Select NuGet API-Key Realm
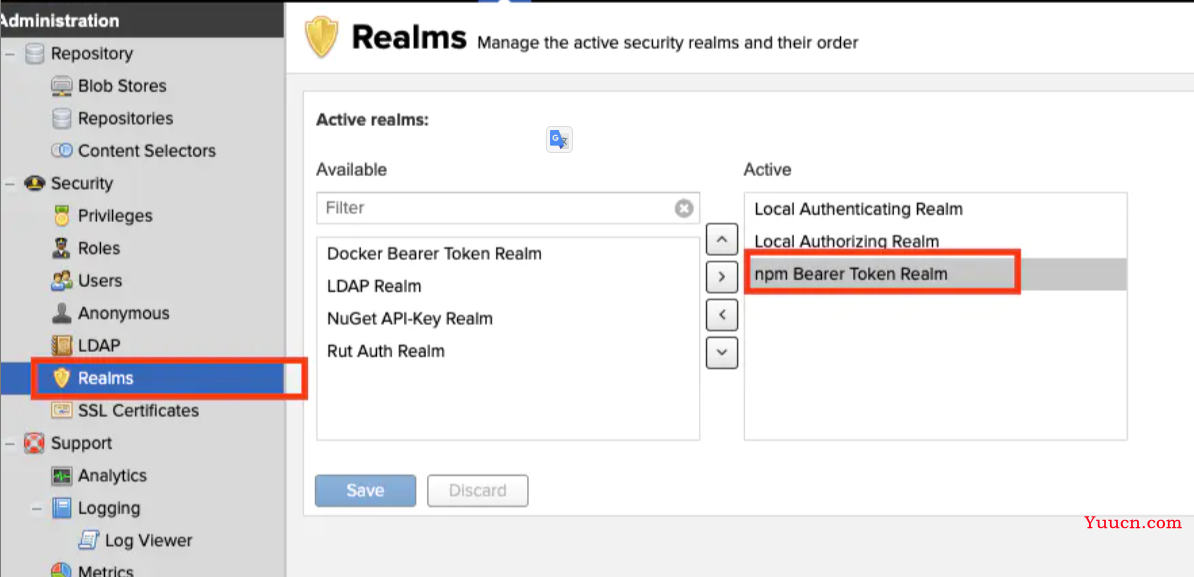The image size is (1194, 577). tap(508, 319)
